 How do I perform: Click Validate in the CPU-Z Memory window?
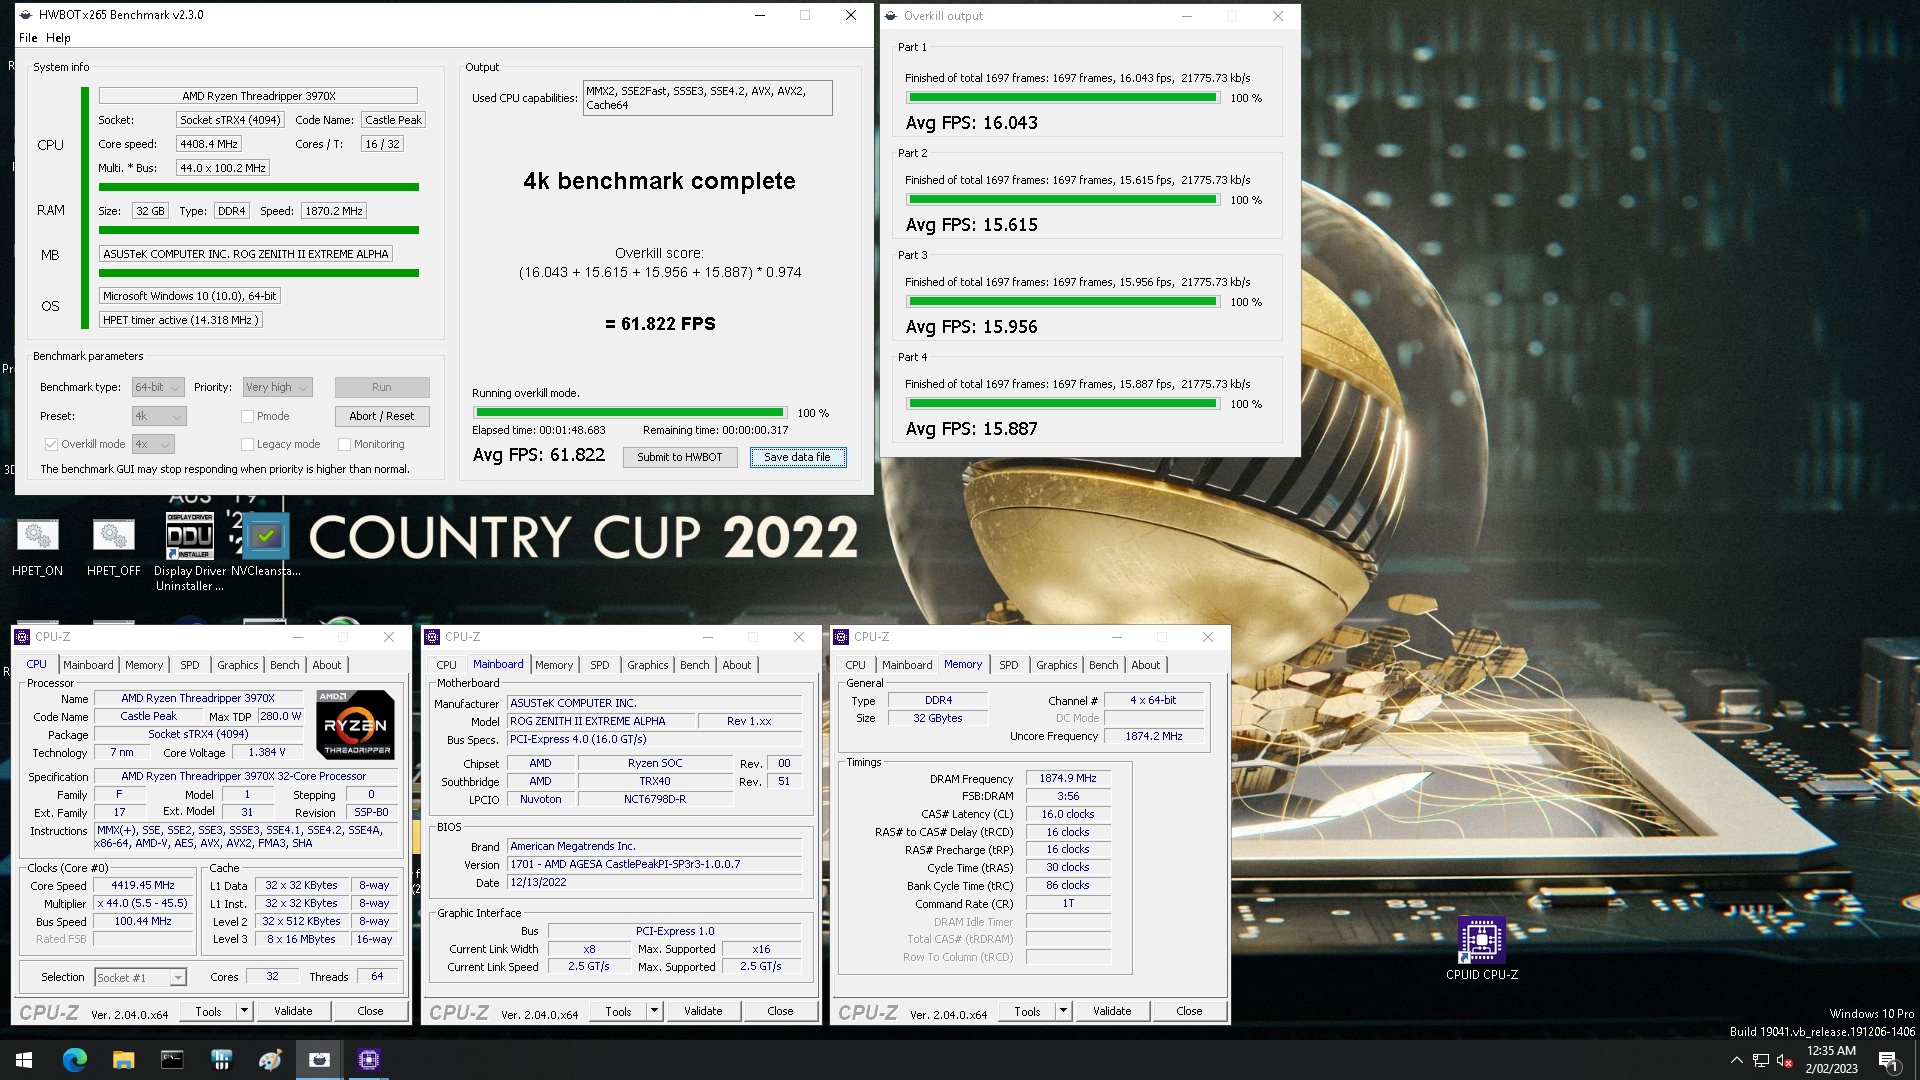click(x=1112, y=1011)
